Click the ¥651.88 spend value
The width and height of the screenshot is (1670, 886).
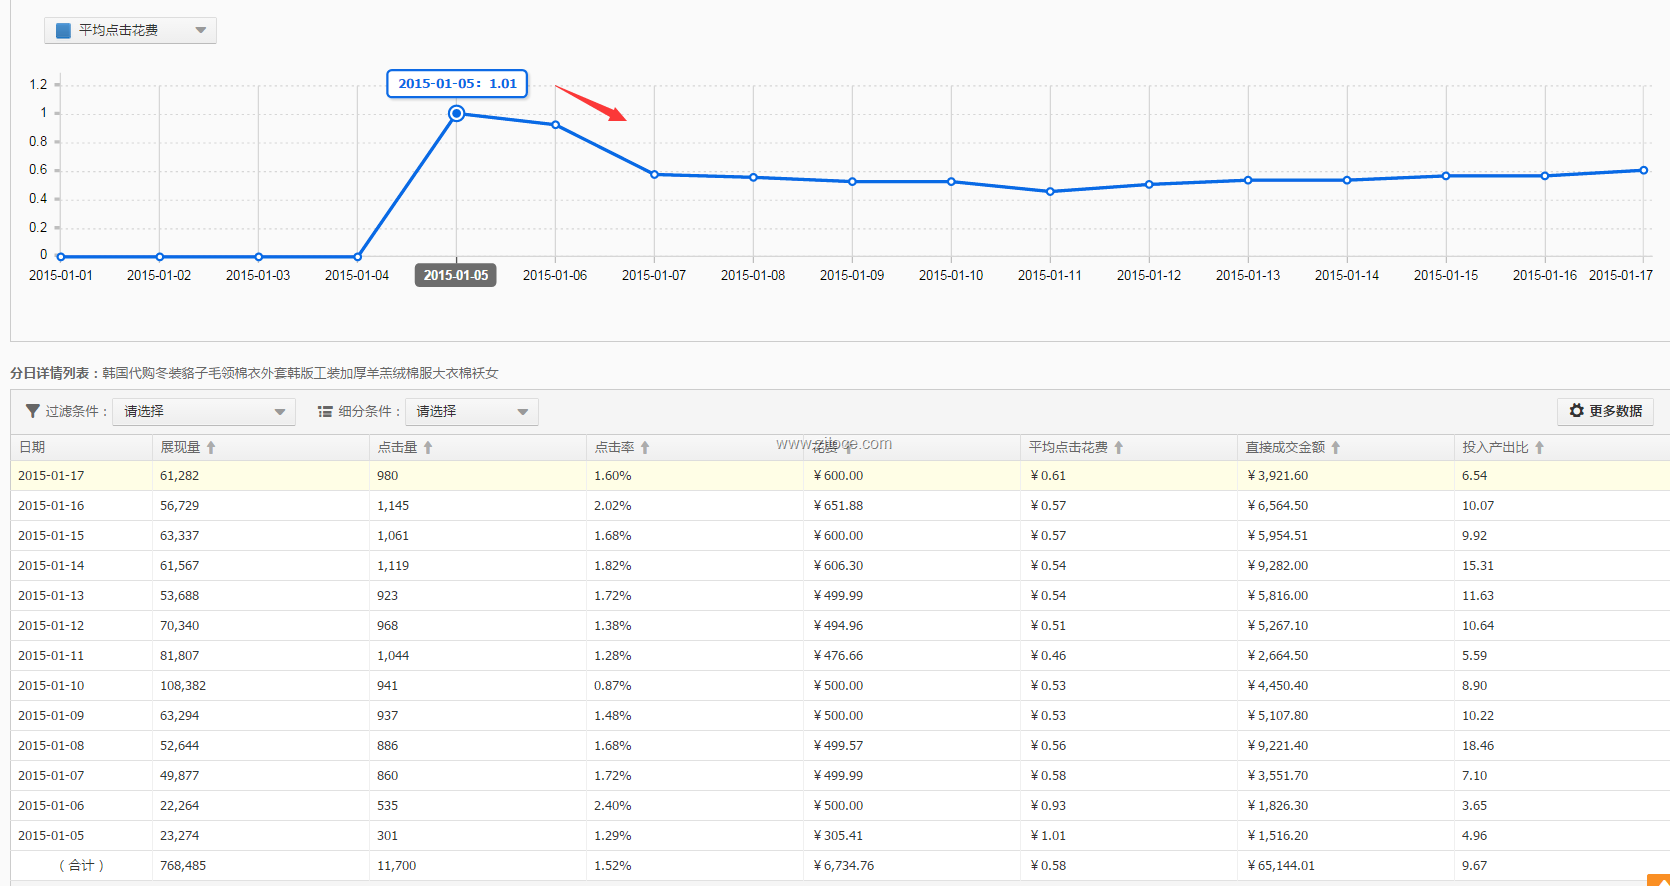838,506
